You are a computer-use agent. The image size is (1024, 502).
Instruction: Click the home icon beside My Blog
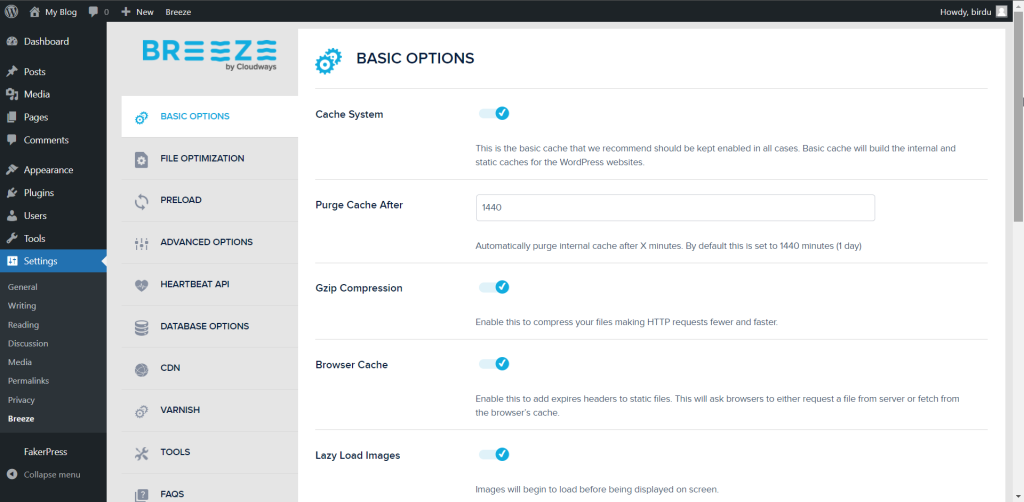pyautogui.click(x=35, y=11)
